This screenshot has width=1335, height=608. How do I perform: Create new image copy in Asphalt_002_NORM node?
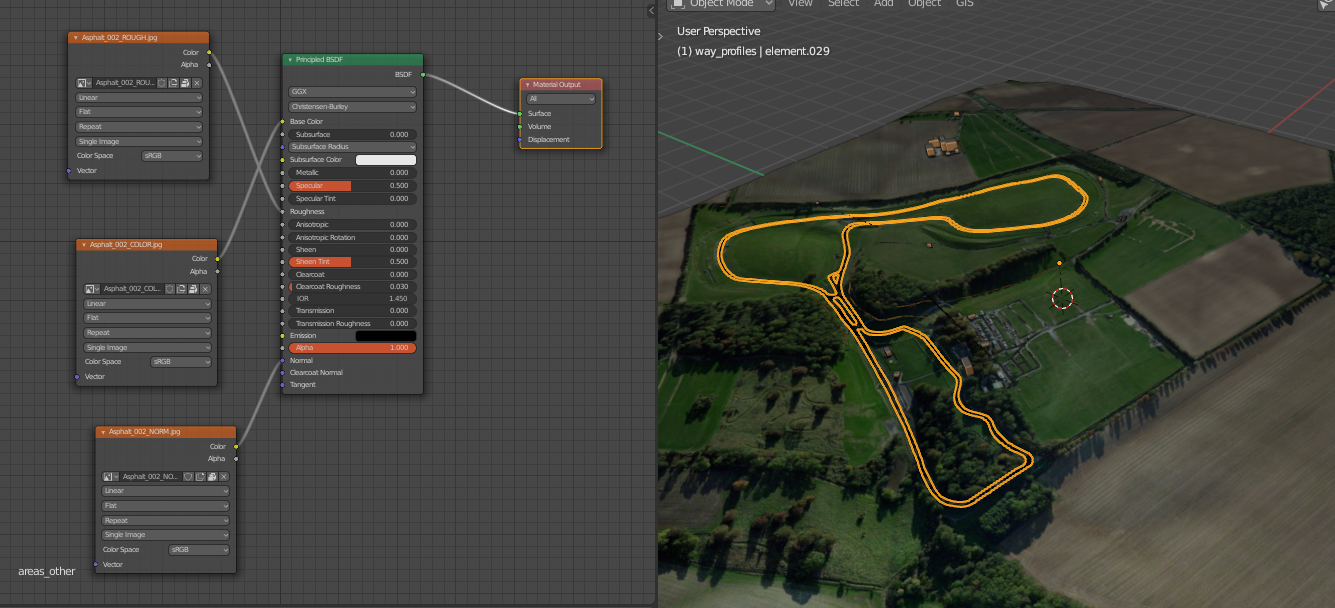(x=200, y=477)
